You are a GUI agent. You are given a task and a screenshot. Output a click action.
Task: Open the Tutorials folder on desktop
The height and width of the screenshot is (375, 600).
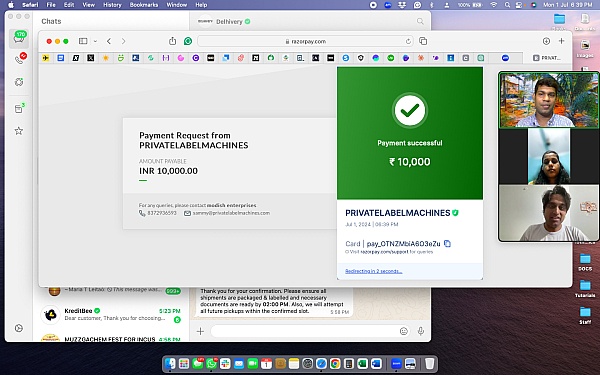coord(585,289)
